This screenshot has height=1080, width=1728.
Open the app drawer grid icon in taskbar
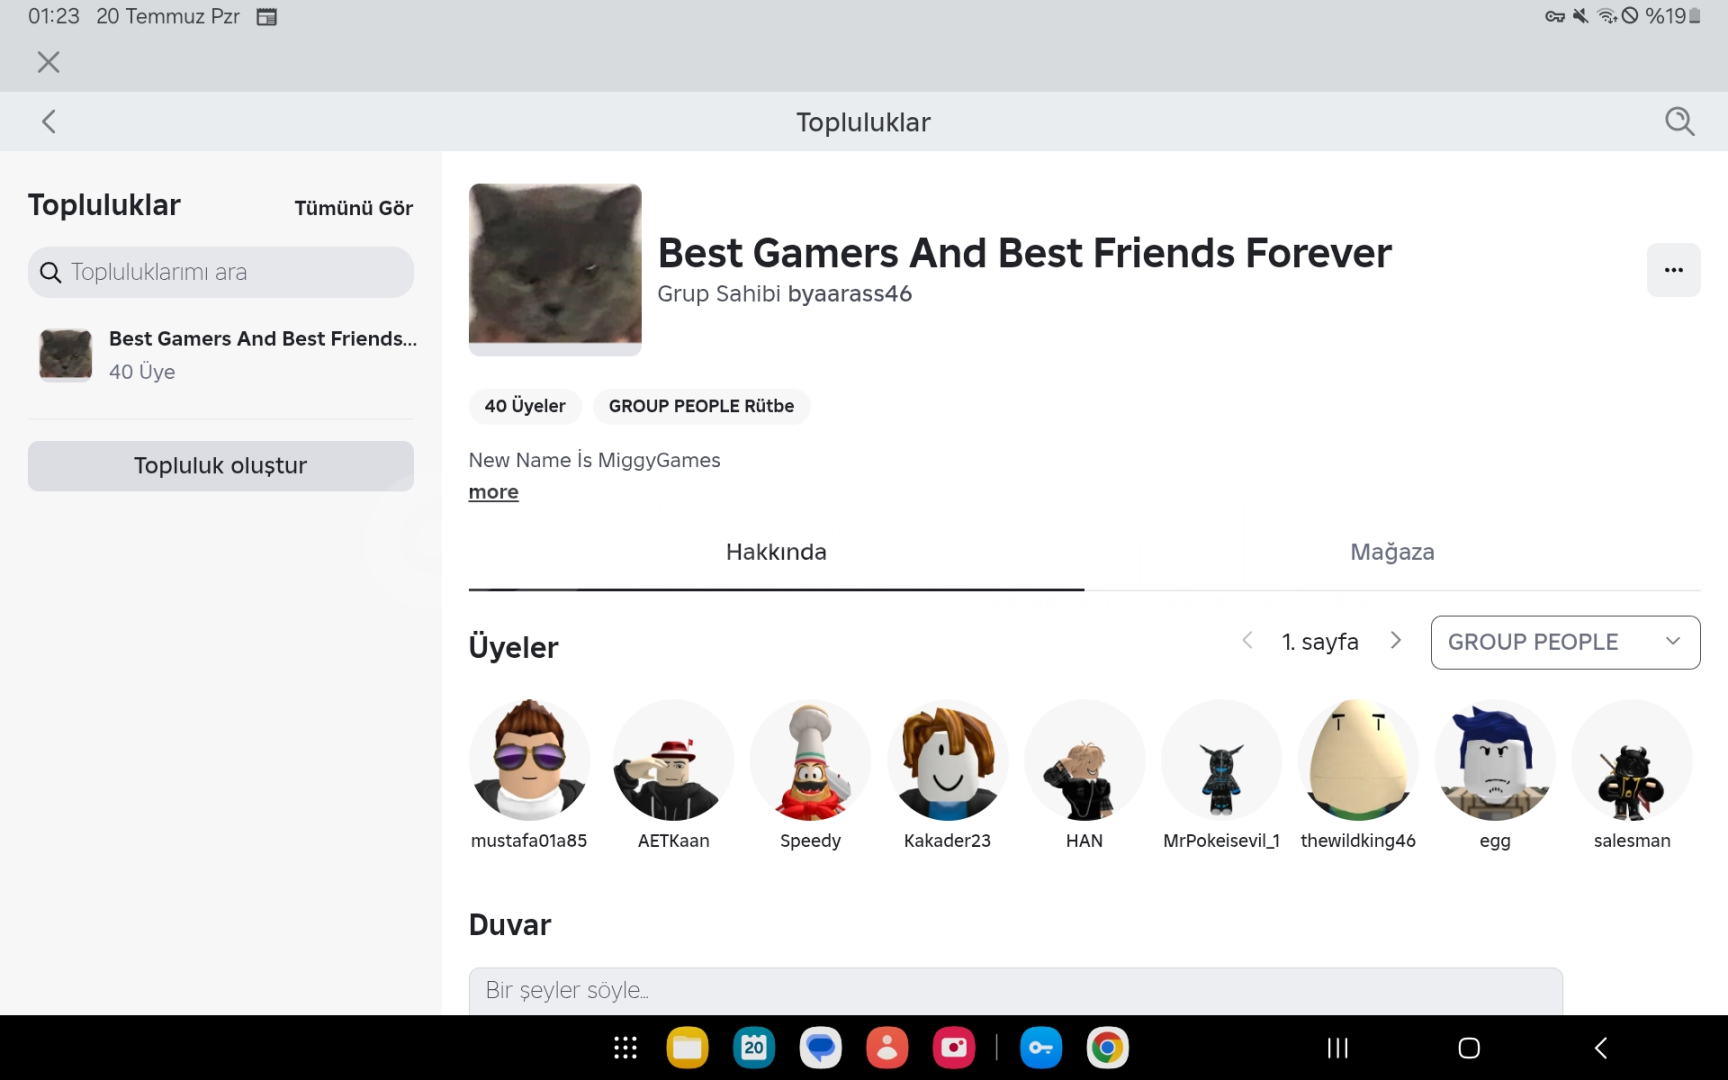click(x=625, y=1048)
